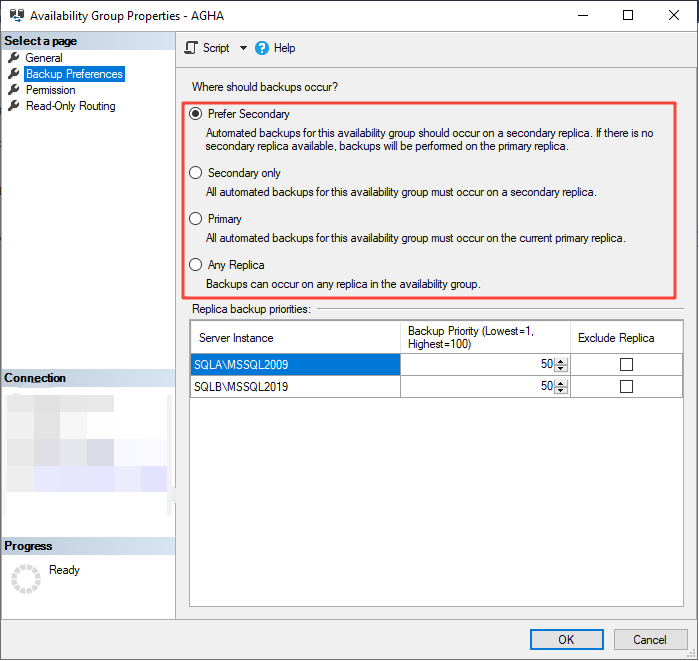Viewport: 699px width, 661px height.
Task: Click the wrench icon beside Permission
Action: coord(14,90)
